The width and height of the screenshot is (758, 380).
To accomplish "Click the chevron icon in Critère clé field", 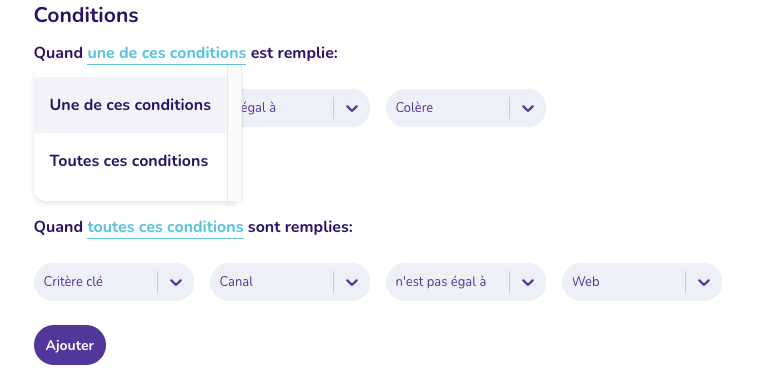I will click(176, 282).
